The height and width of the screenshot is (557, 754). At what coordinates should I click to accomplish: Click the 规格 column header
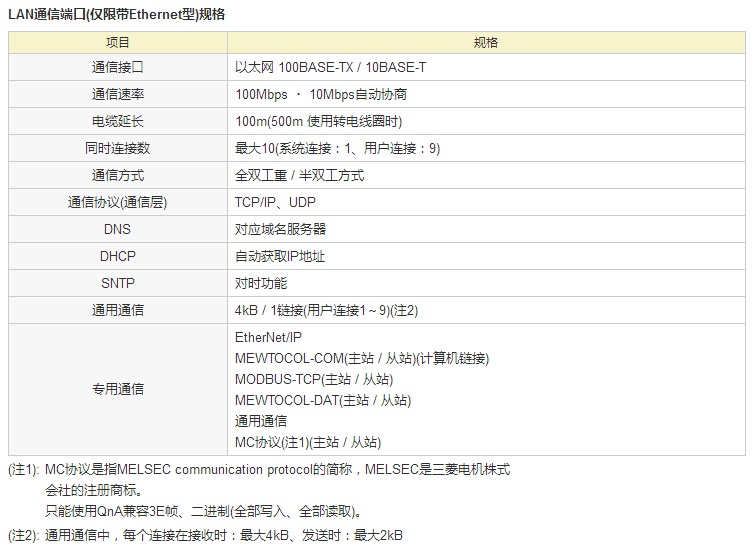(486, 43)
